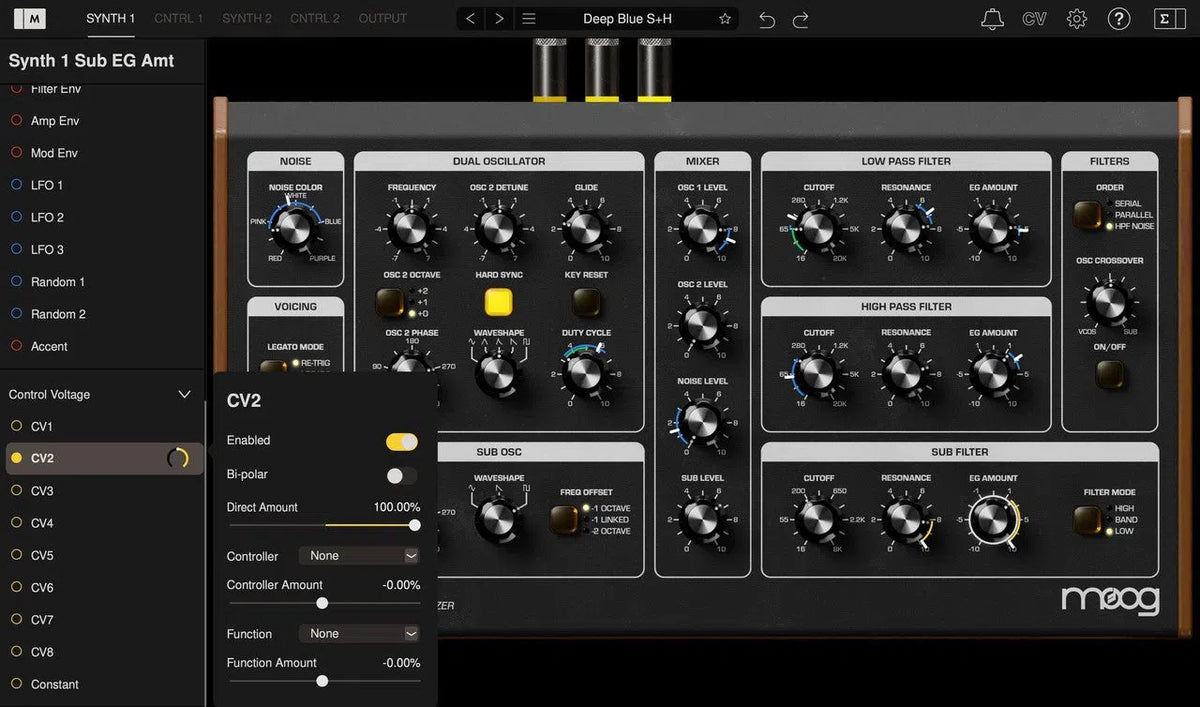This screenshot has height=707, width=1200.
Task: Open the Controller dropdown set to None
Action: [x=358, y=556]
